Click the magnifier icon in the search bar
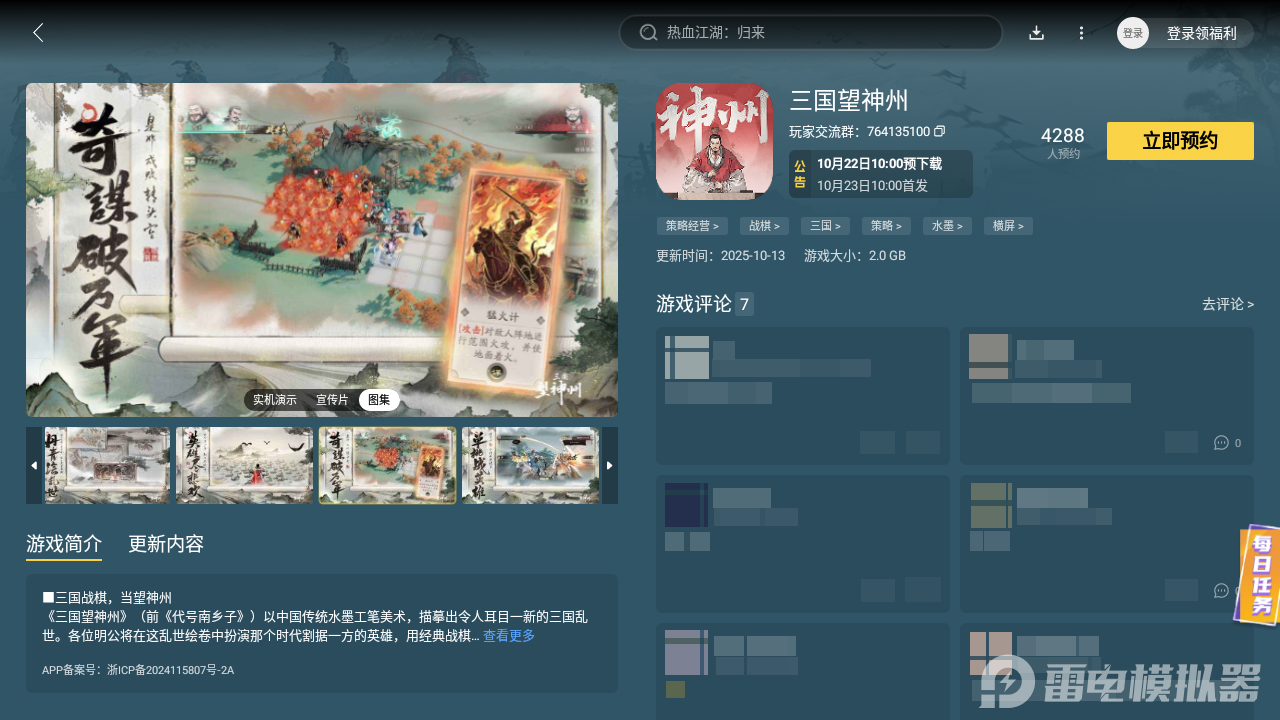The image size is (1280, 720). (647, 32)
